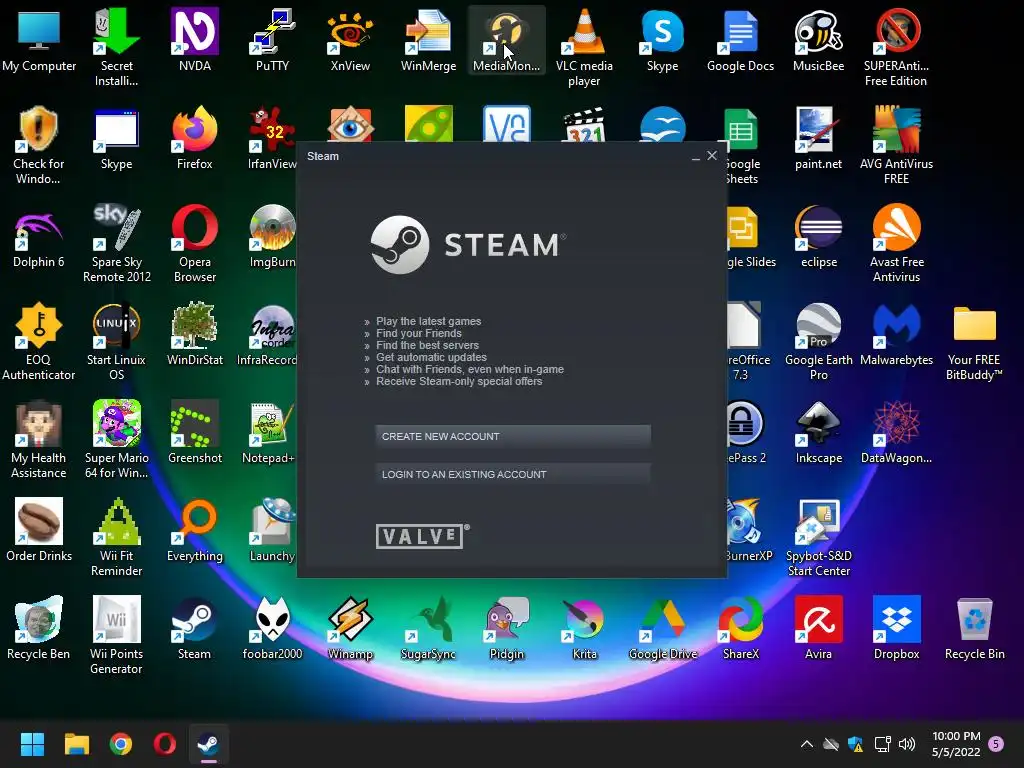Select the NVDA desktop shortcut
This screenshot has height=768, width=1024.
[195, 42]
